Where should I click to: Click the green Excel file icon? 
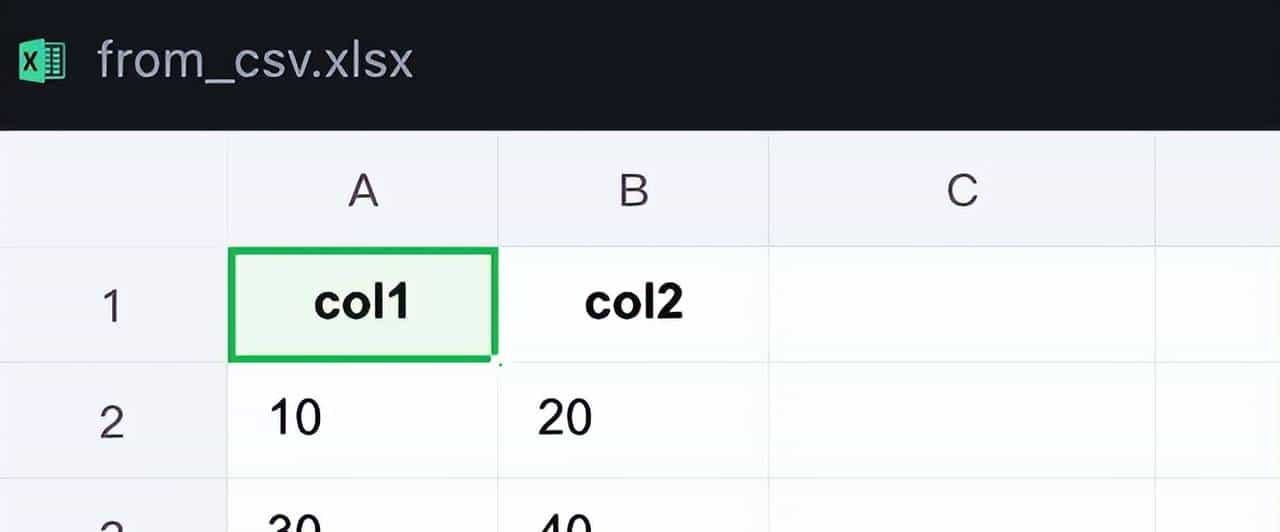[x=42, y=62]
